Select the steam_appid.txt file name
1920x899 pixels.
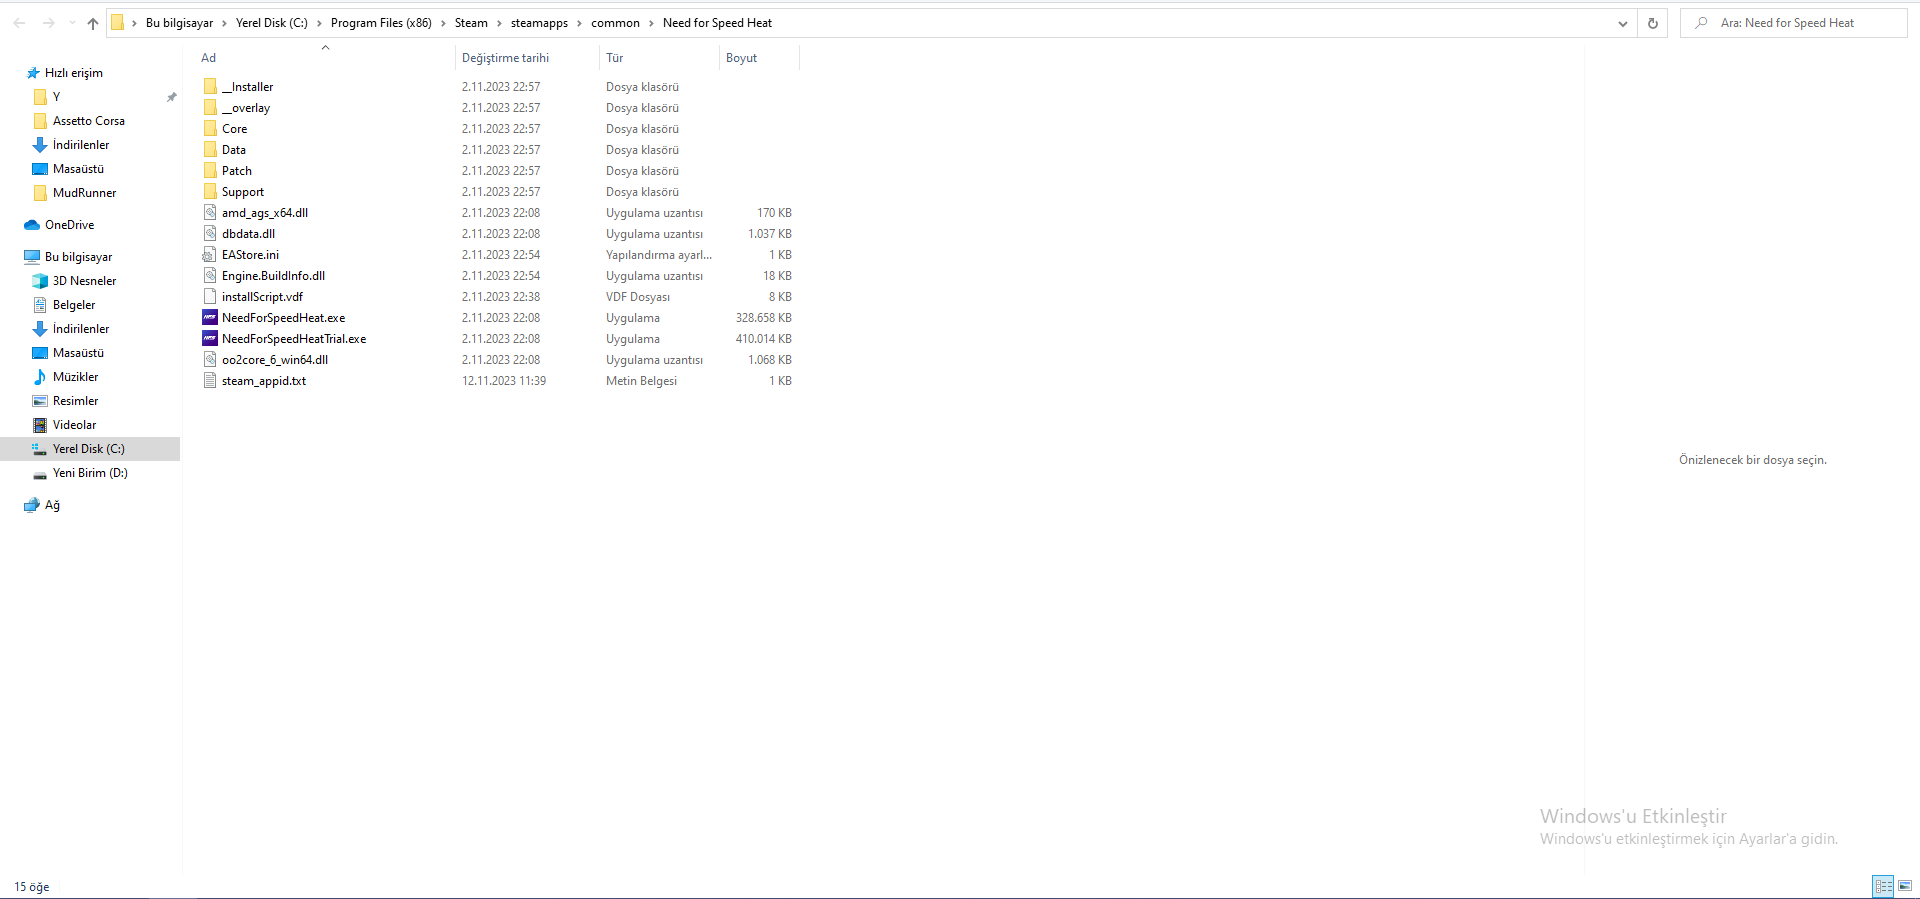click(264, 381)
